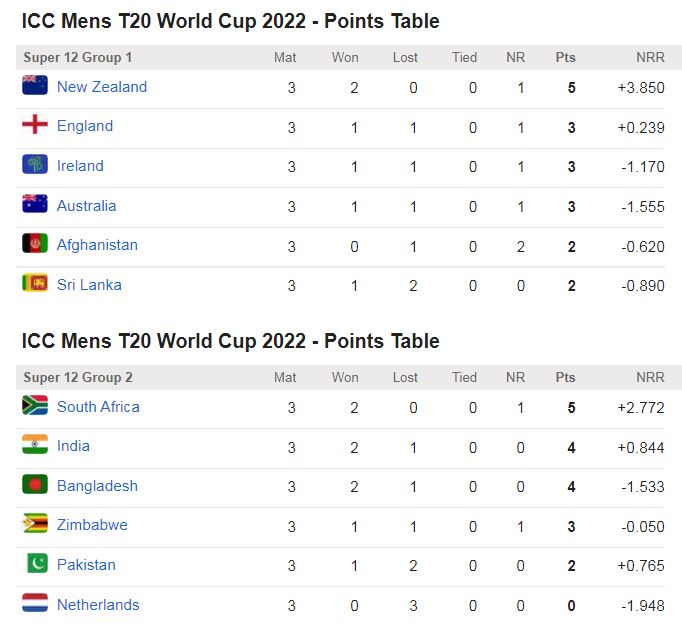Click the Sri Lanka flag icon
This screenshot has height=634, width=682.
coord(35,284)
